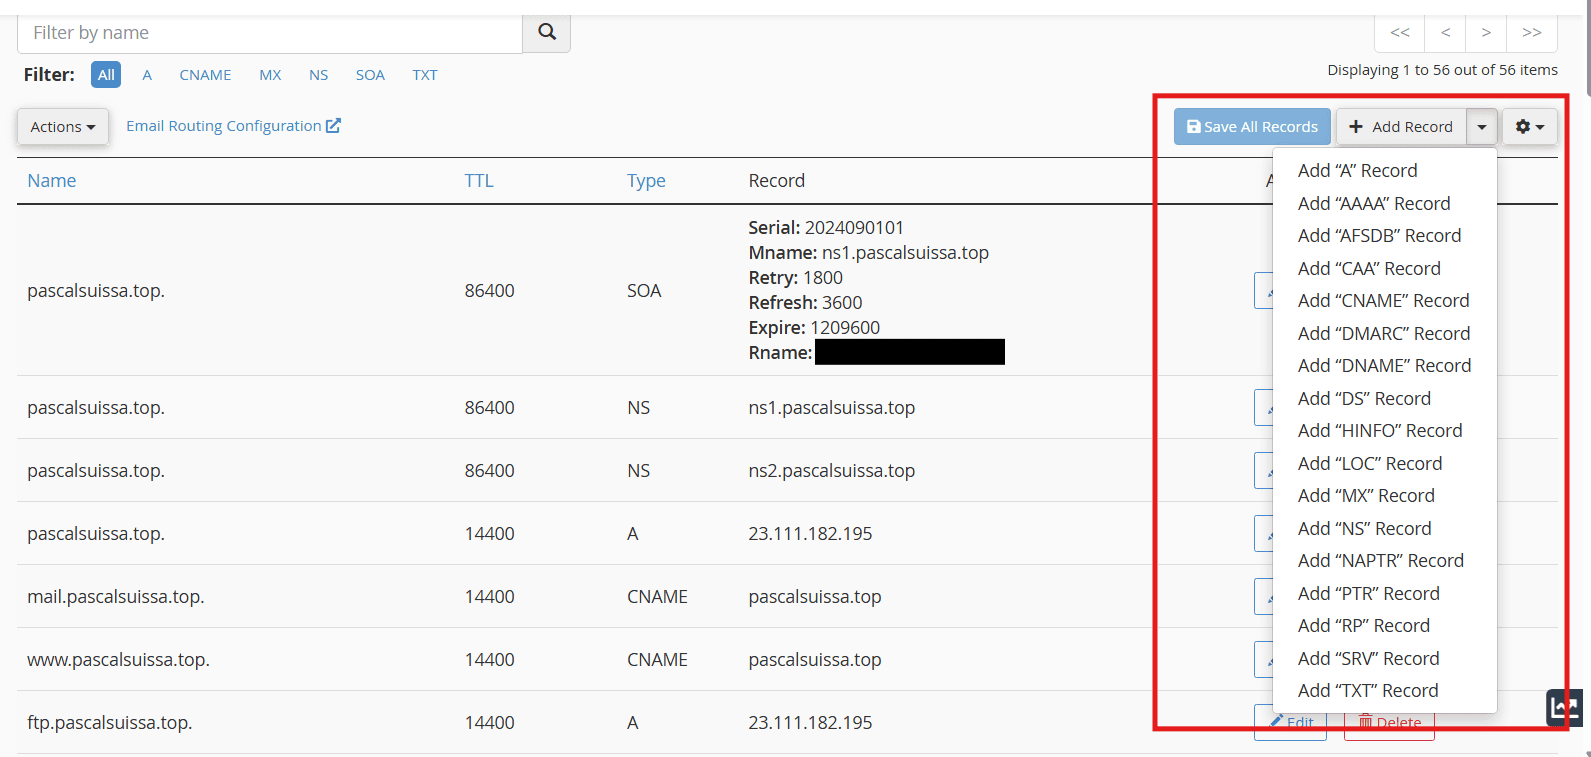Click the Add Record button
Image resolution: width=1591 pixels, height=757 pixels.
click(x=1401, y=127)
